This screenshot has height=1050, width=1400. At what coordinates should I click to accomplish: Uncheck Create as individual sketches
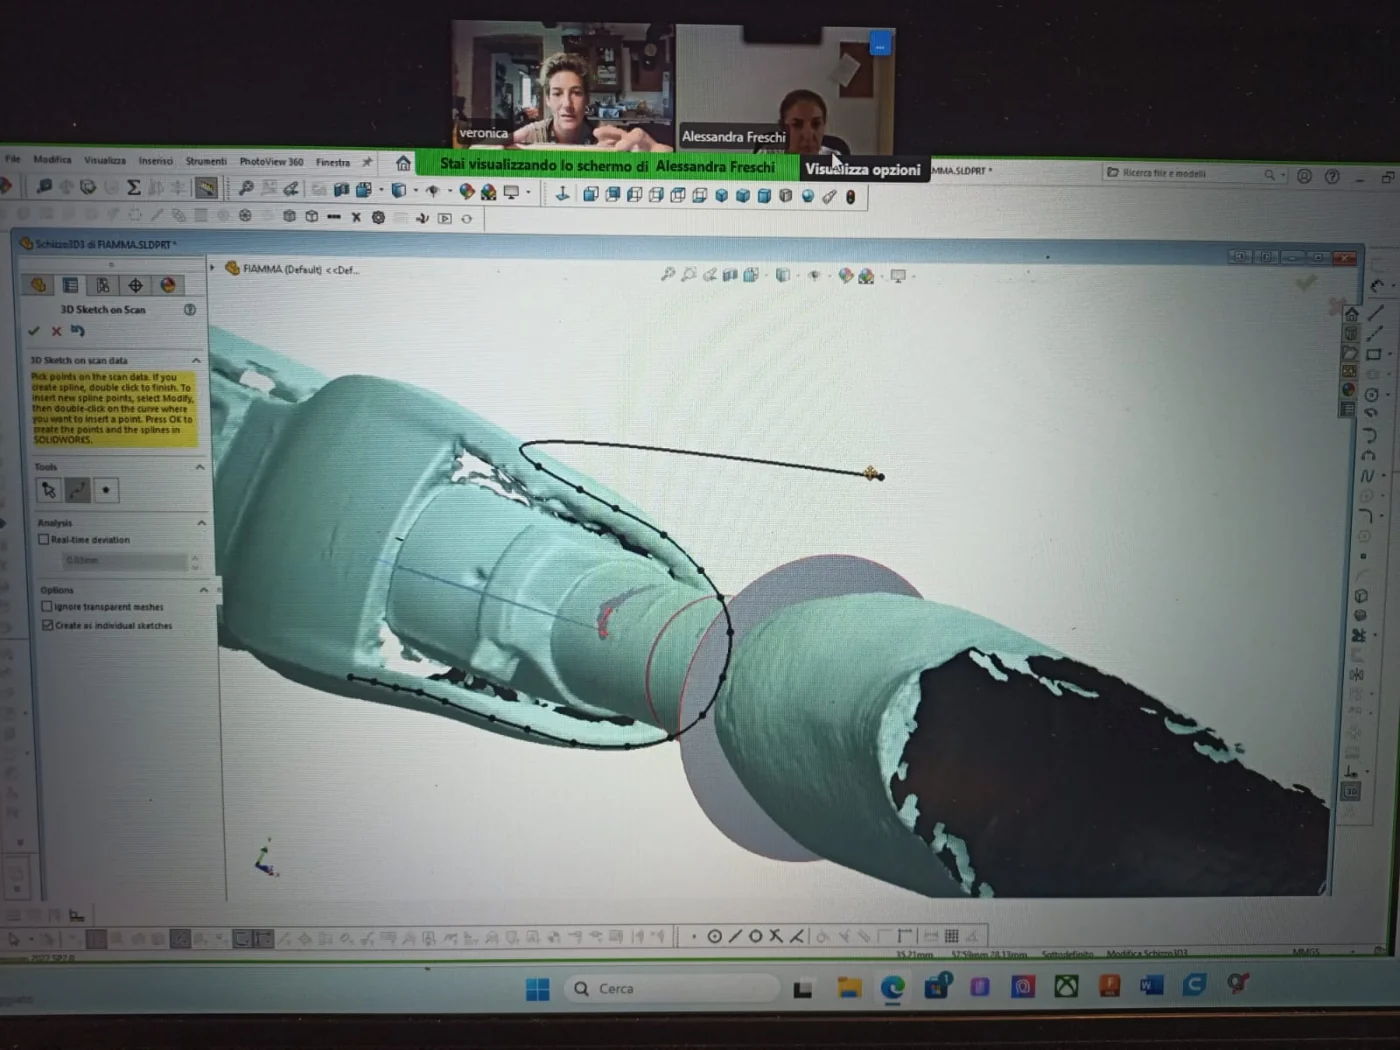[47, 625]
